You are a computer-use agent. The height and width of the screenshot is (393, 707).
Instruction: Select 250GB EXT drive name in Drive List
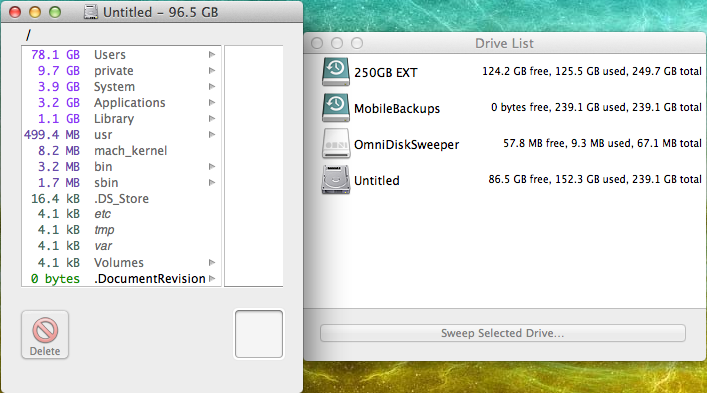pyautogui.click(x=386, y=73)
